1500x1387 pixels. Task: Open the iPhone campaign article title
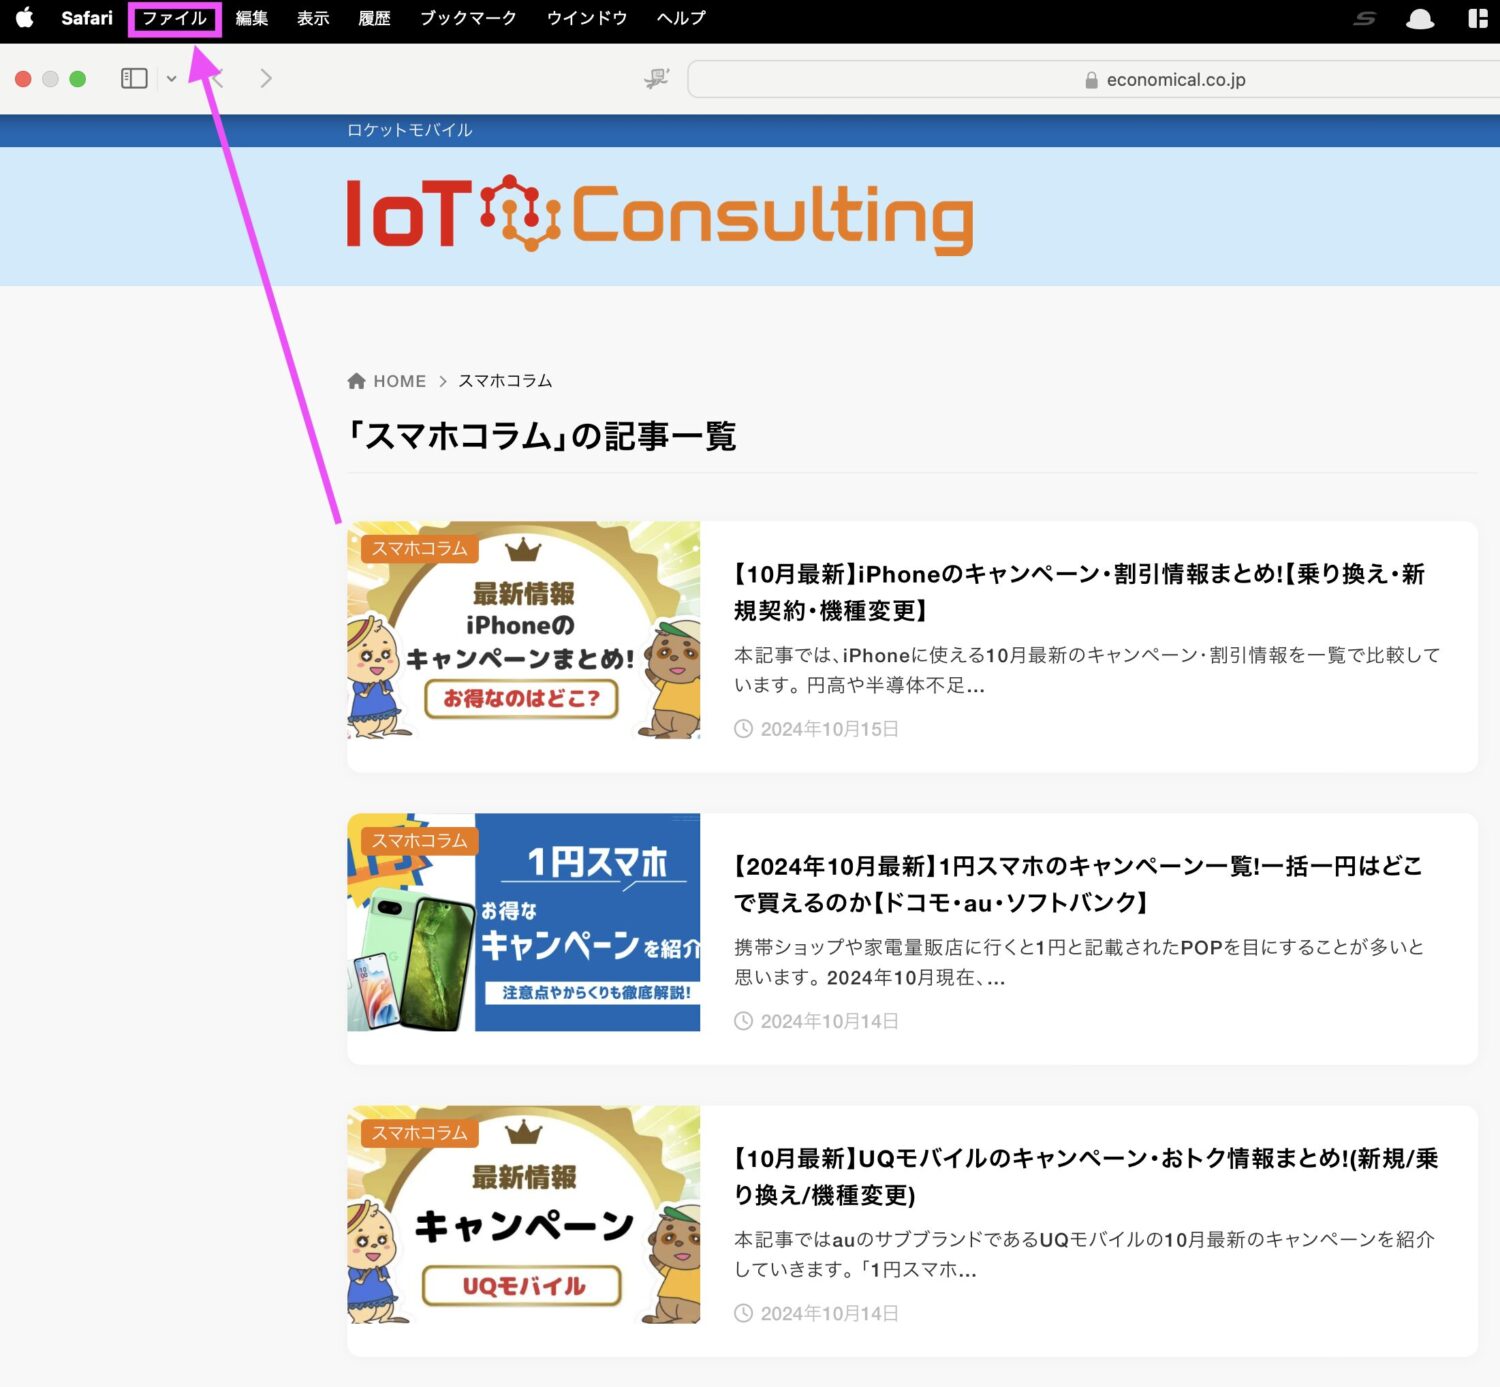coord(1079,592)
